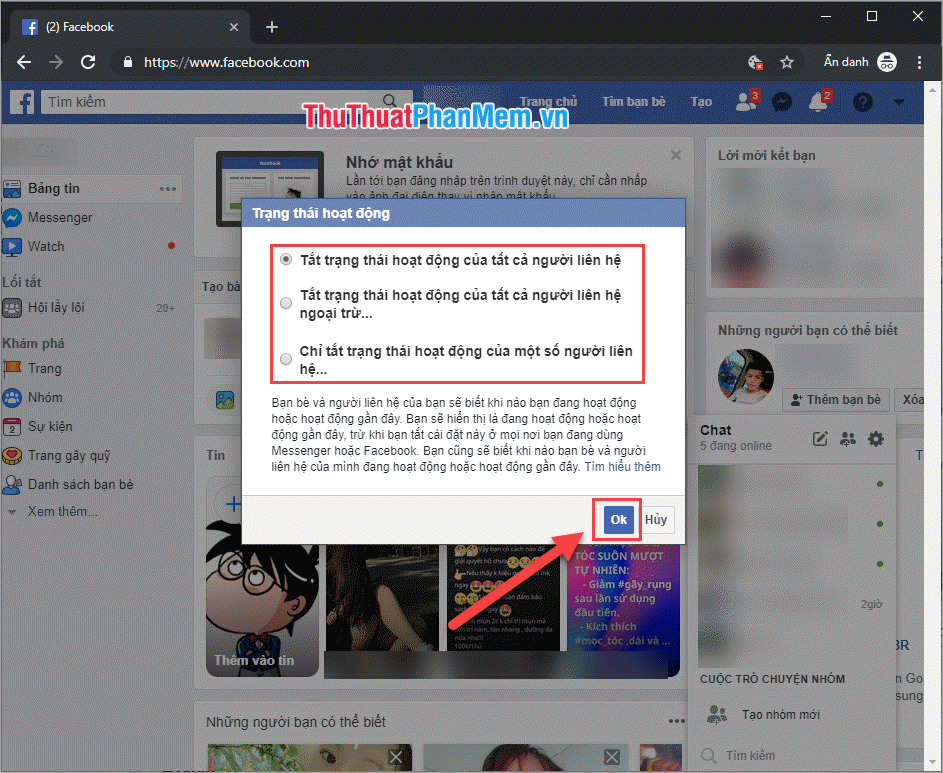Expand 'Xem thêm...' in the sidebar
Image resolution: width=943 pixels, height=773 pixels.
click(59, 511)
